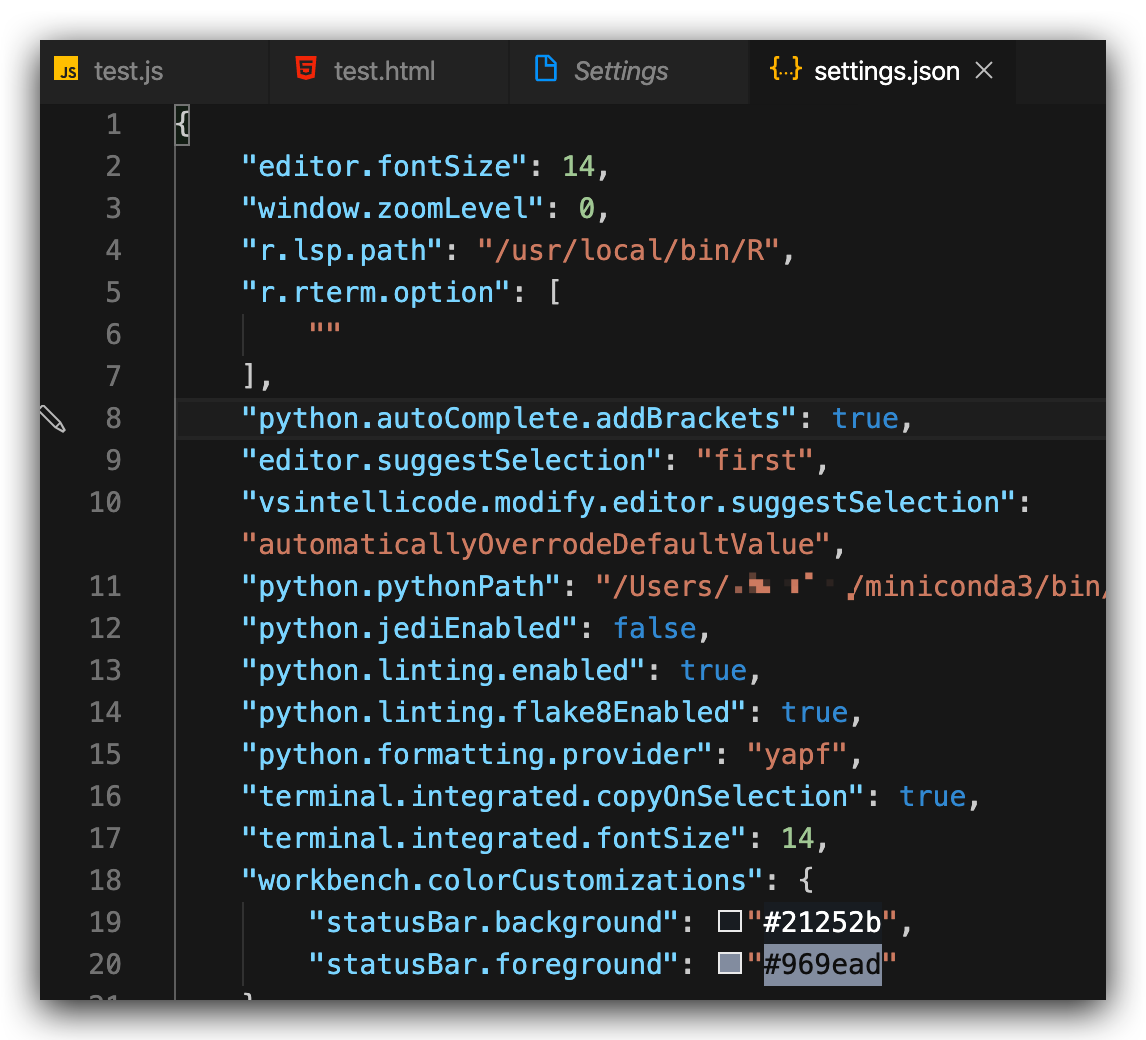
Task: Select line number 16 in the gutter
Action: pyautogui.click(x=104, y=796)
